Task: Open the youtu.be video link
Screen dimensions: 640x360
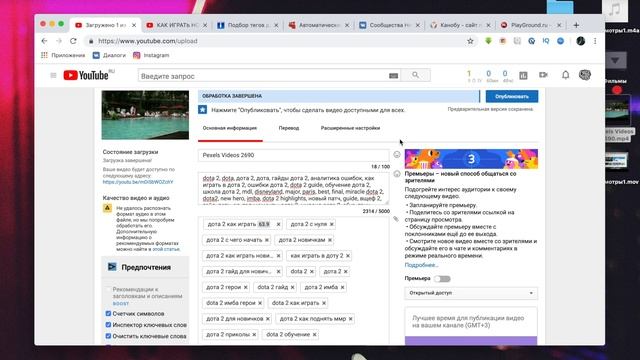Action: tap(138, 182)
